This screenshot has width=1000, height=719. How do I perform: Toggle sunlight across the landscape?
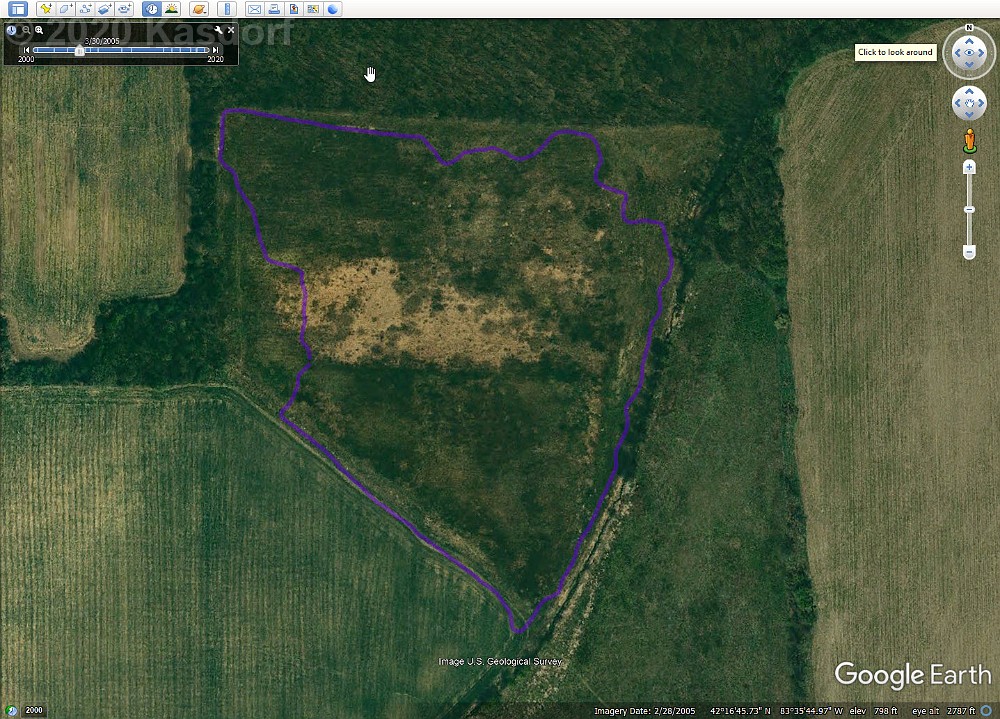(171, 9)
